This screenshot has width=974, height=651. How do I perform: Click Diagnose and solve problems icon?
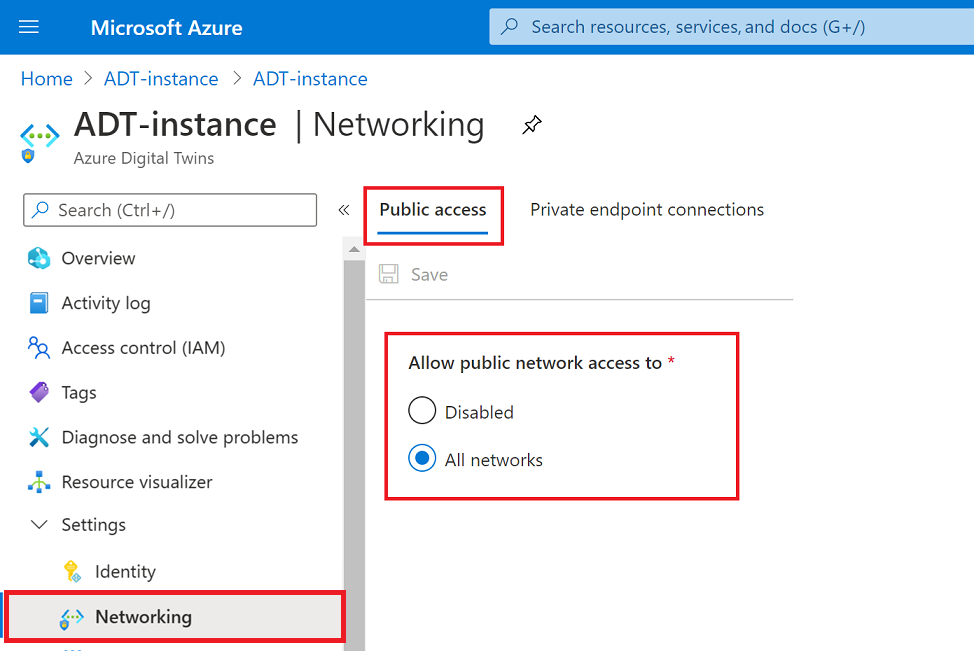pos(39,437)
